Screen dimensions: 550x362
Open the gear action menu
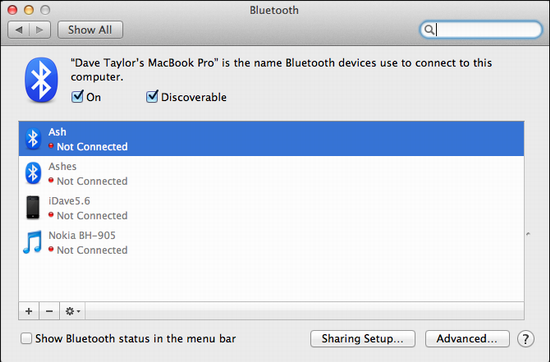[x=73, y=311]
